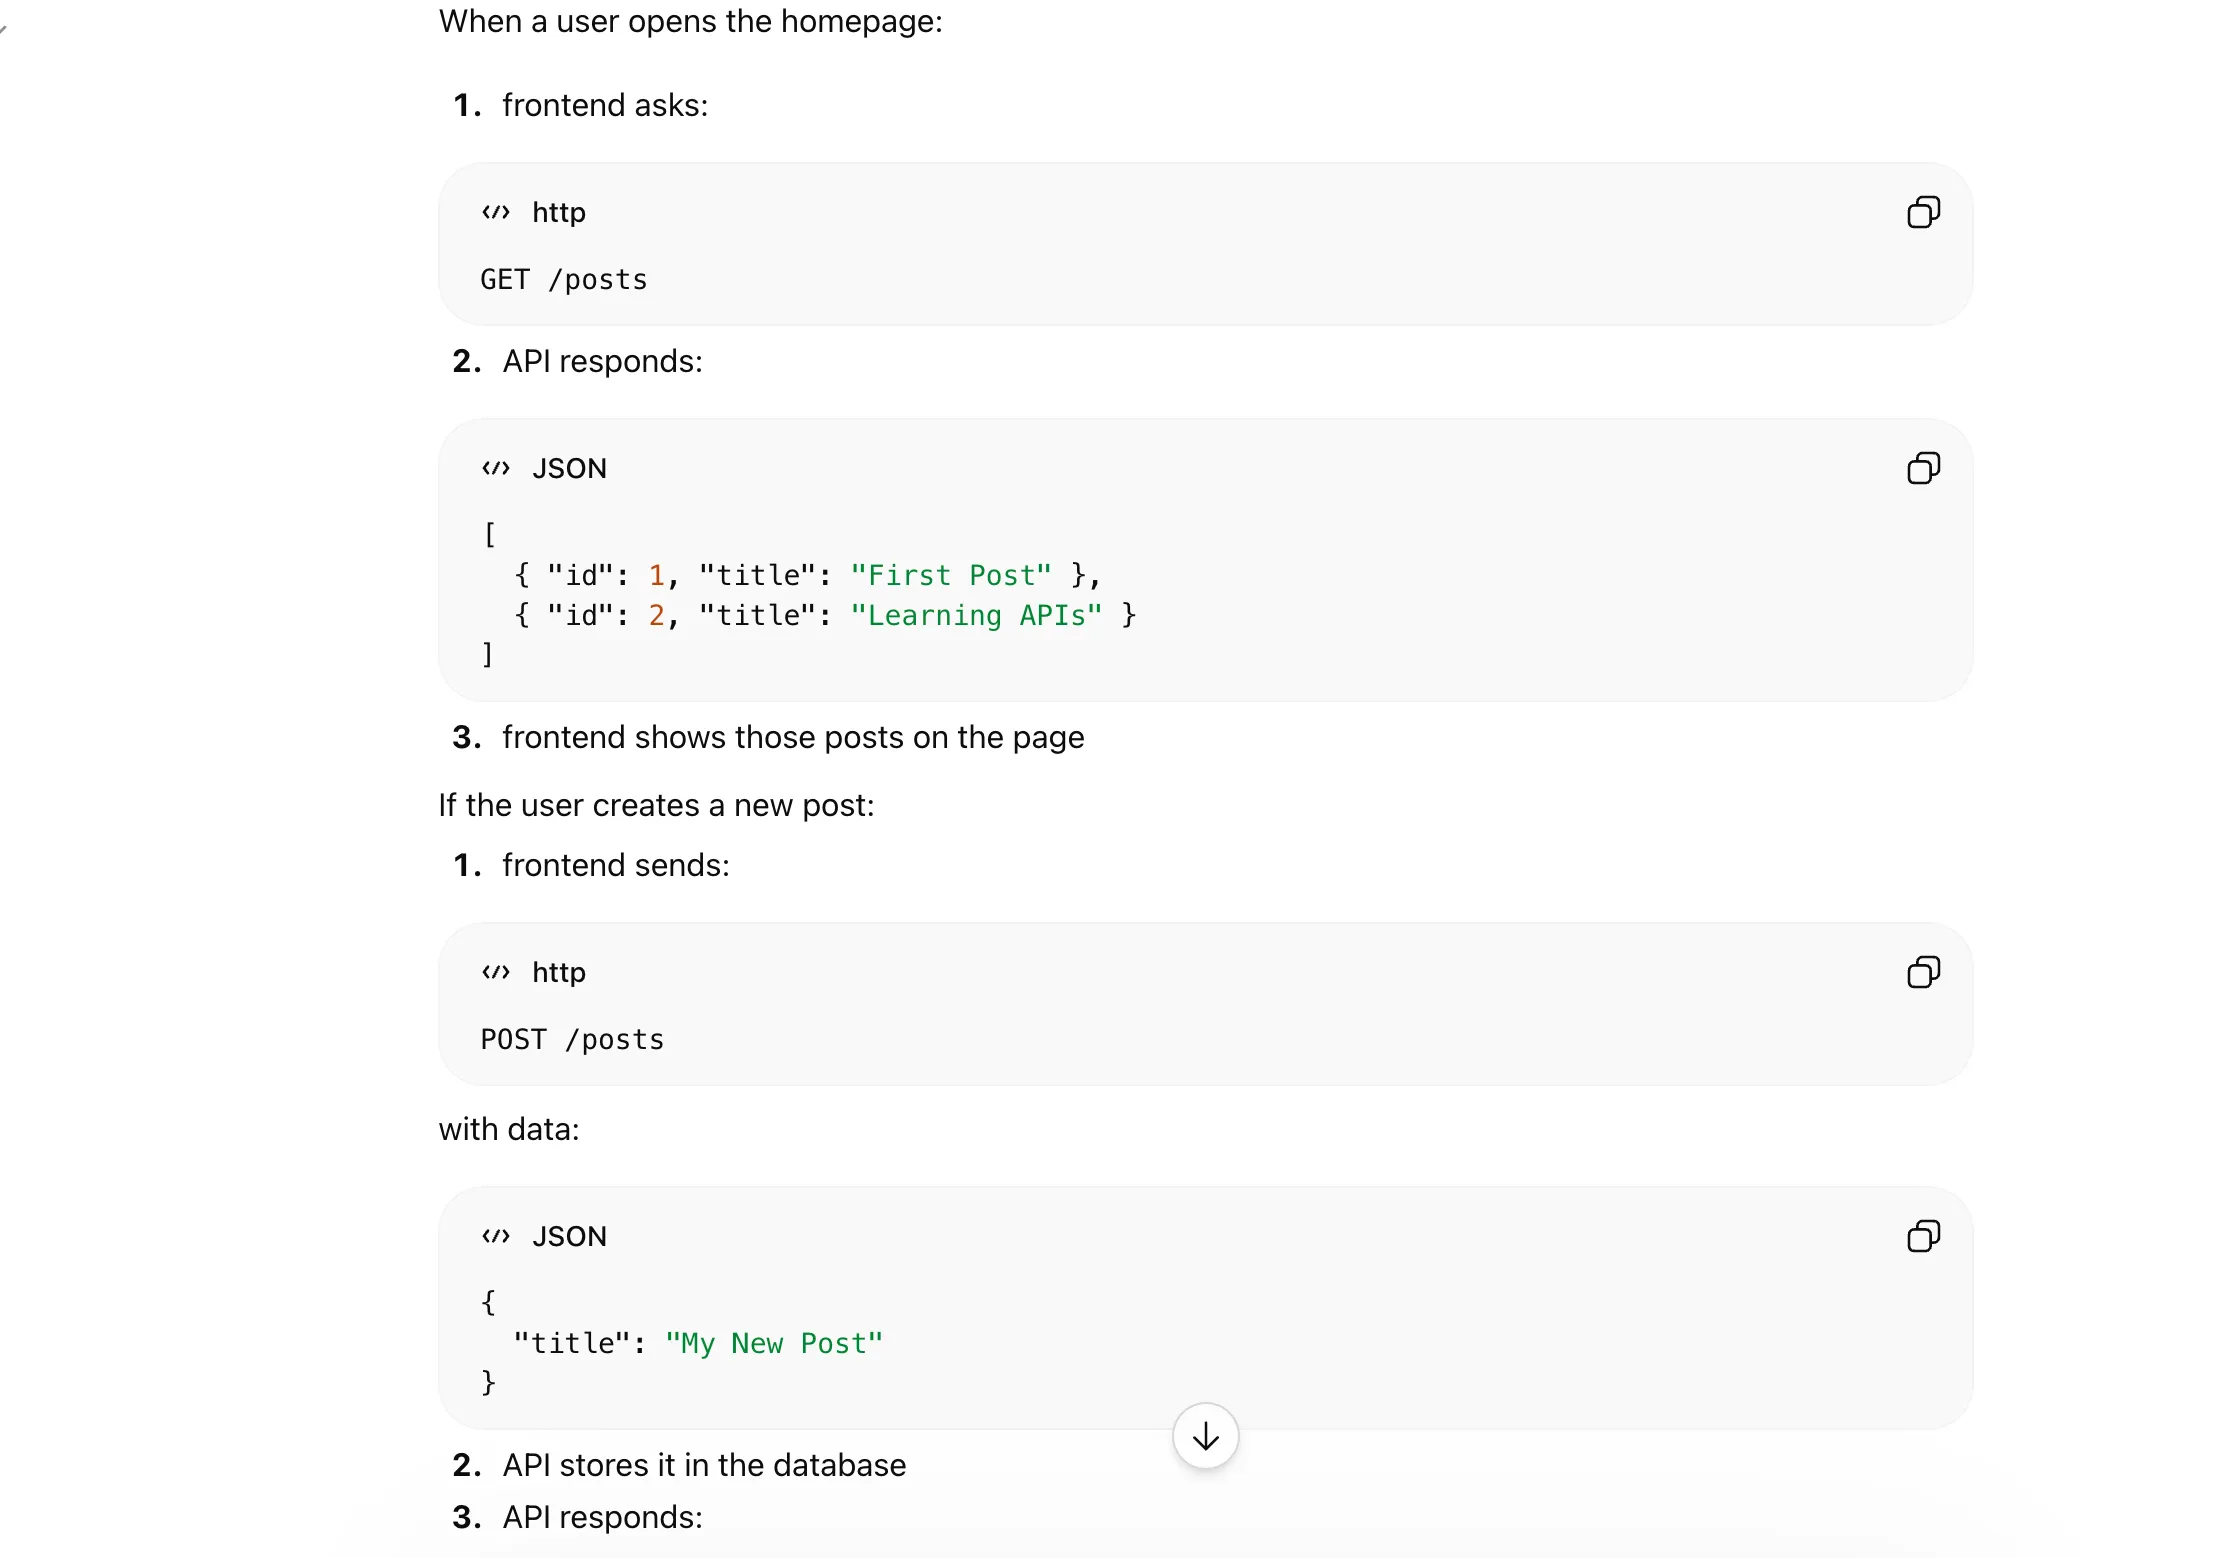Click the "First Post" string value
This screenshot has width=2230, height=1558.
(x=950, y=576)
